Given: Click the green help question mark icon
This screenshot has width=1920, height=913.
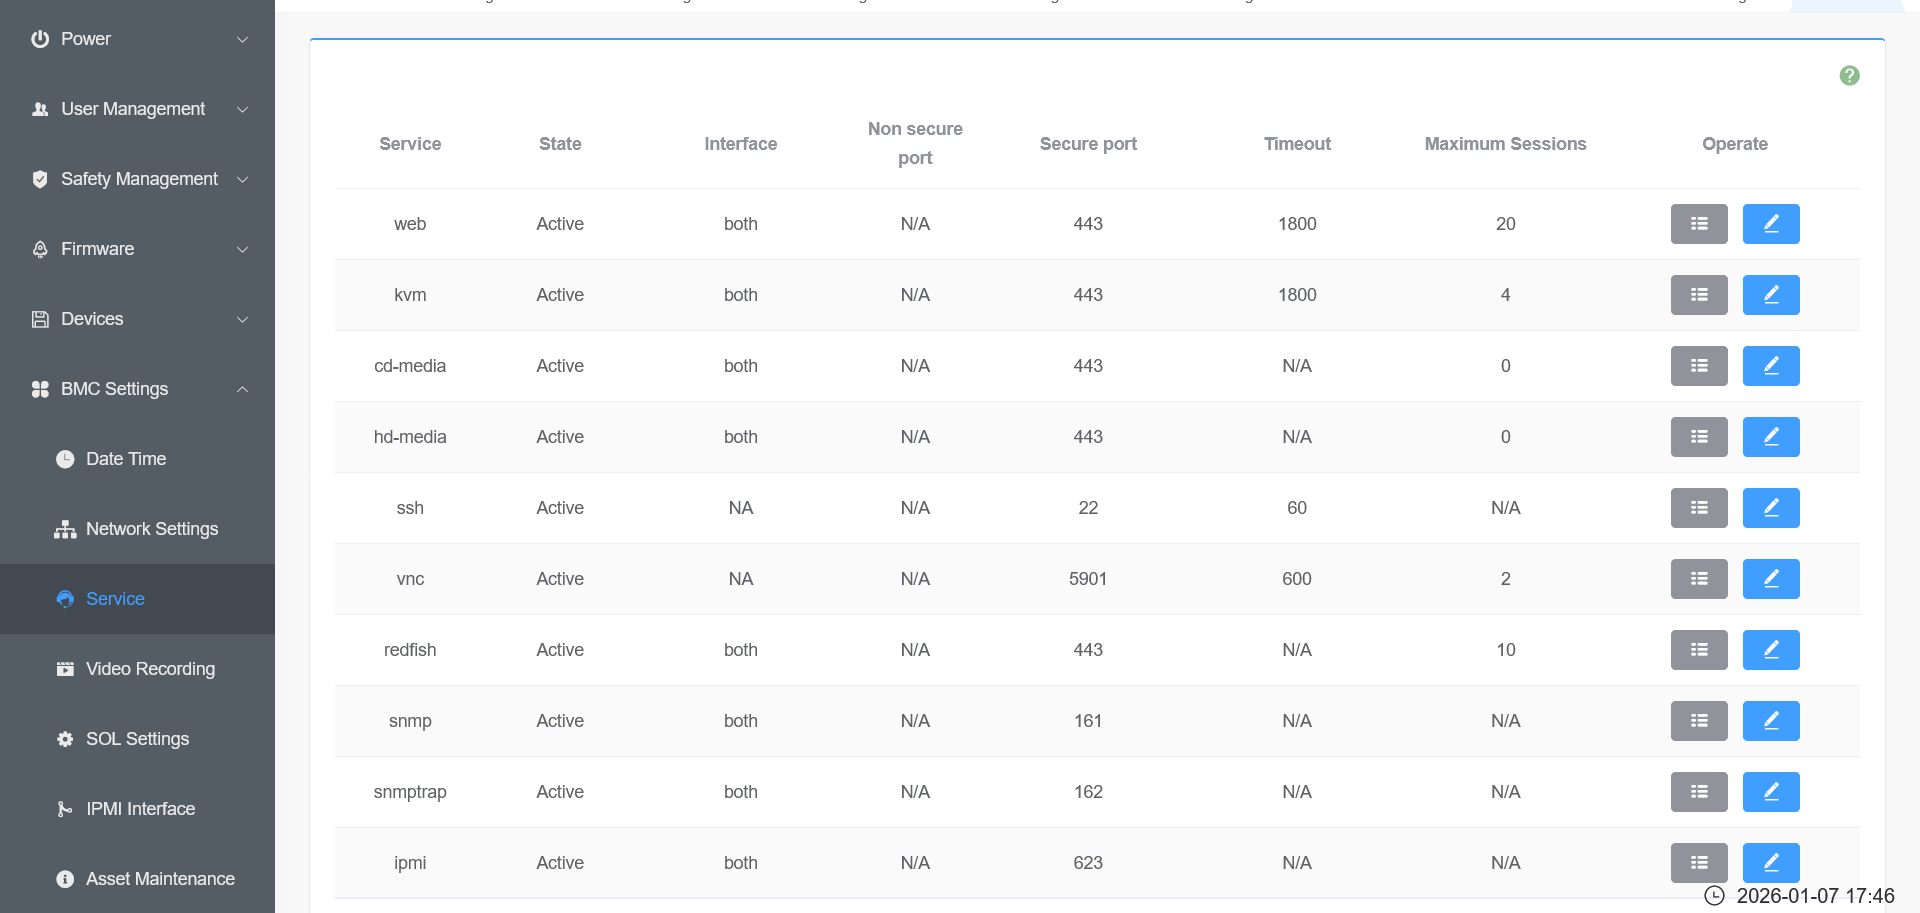Looking at the screenshot, I should tap(1849, 76).
